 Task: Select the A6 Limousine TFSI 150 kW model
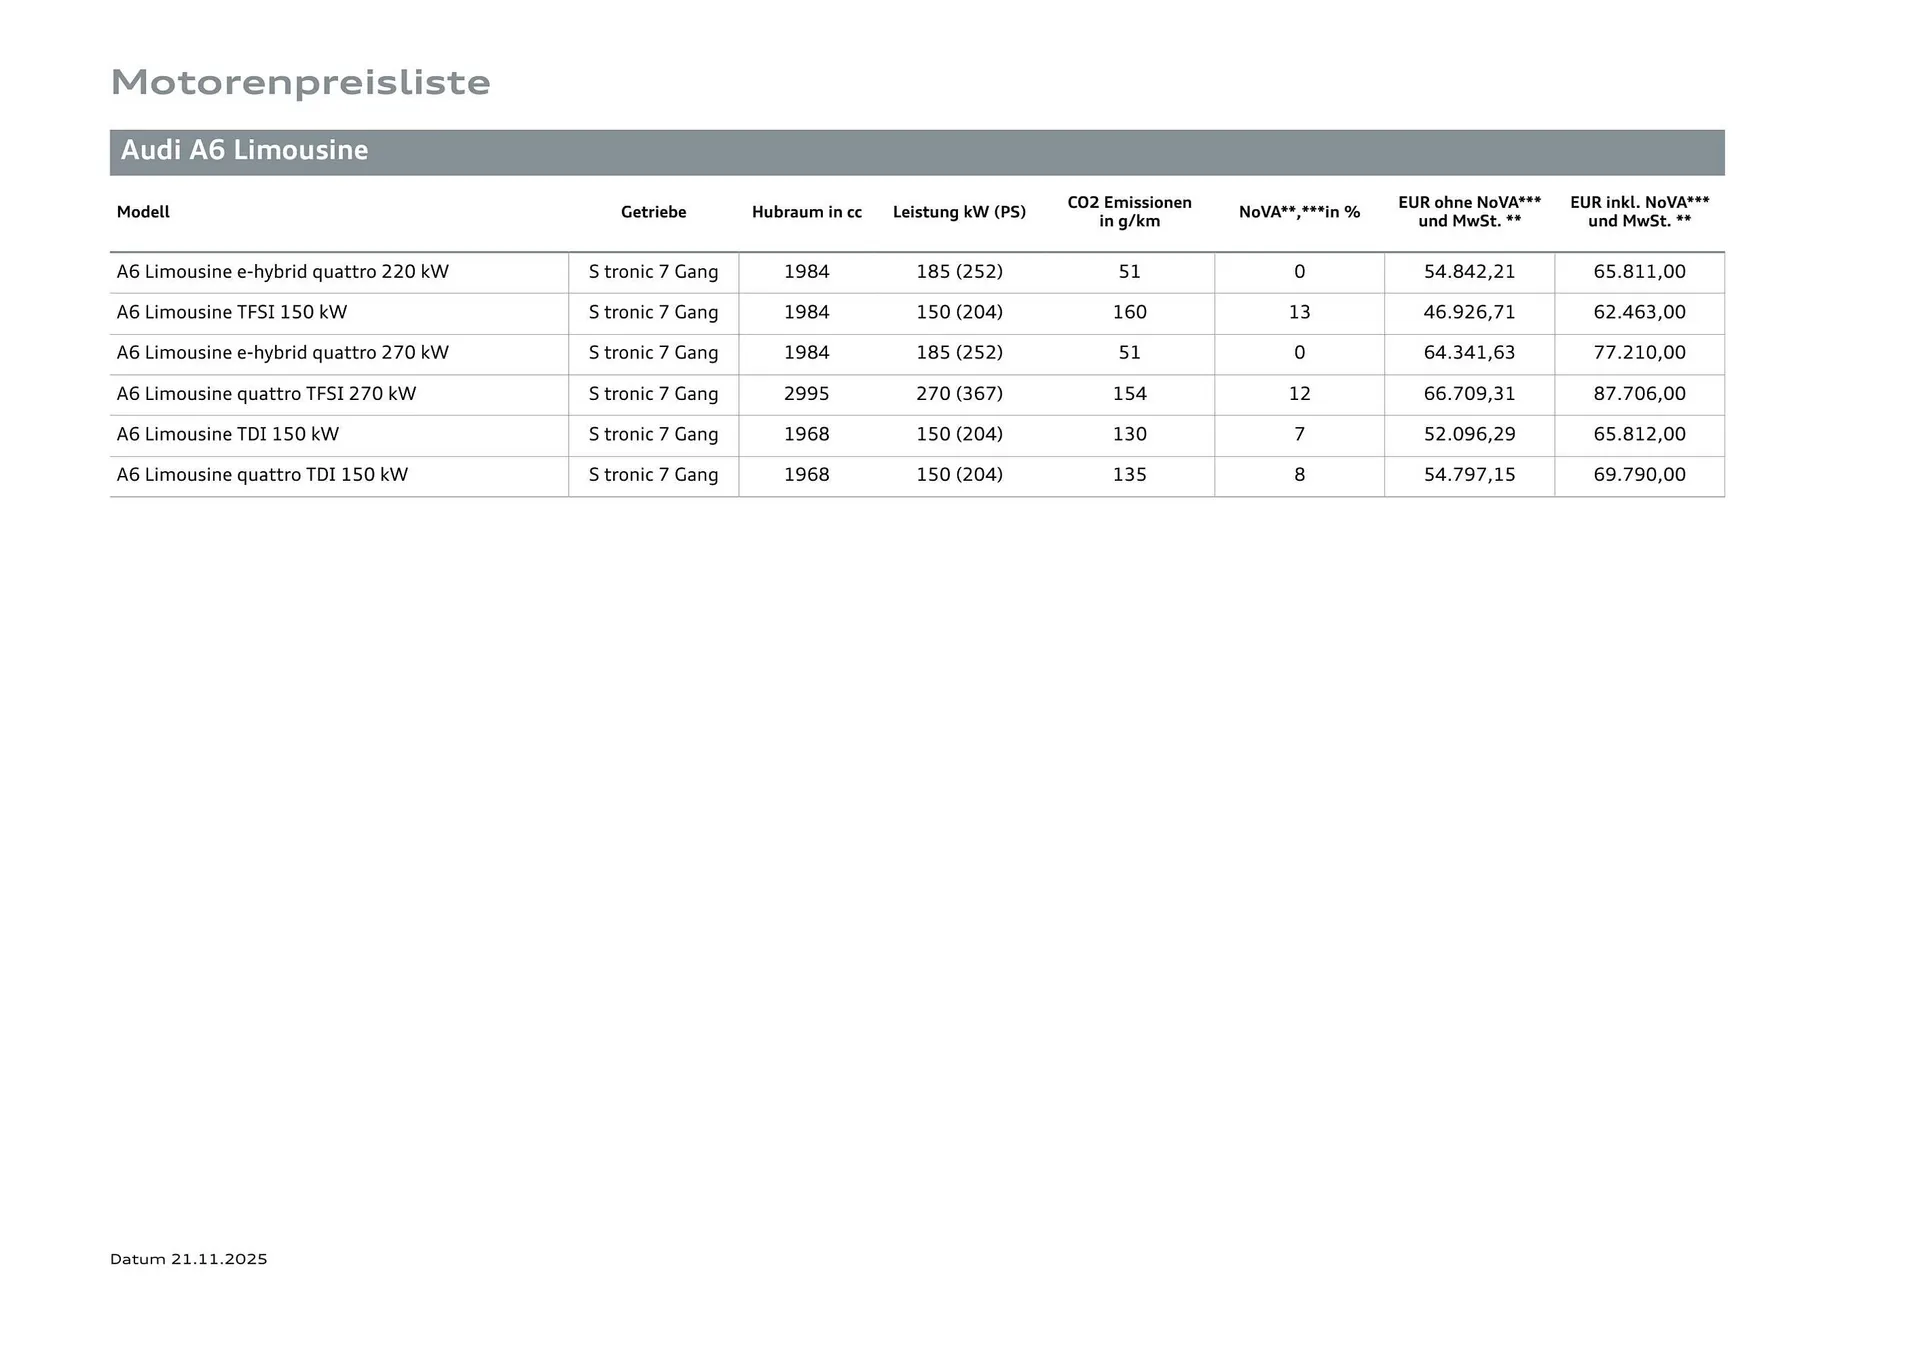point(232,312)
